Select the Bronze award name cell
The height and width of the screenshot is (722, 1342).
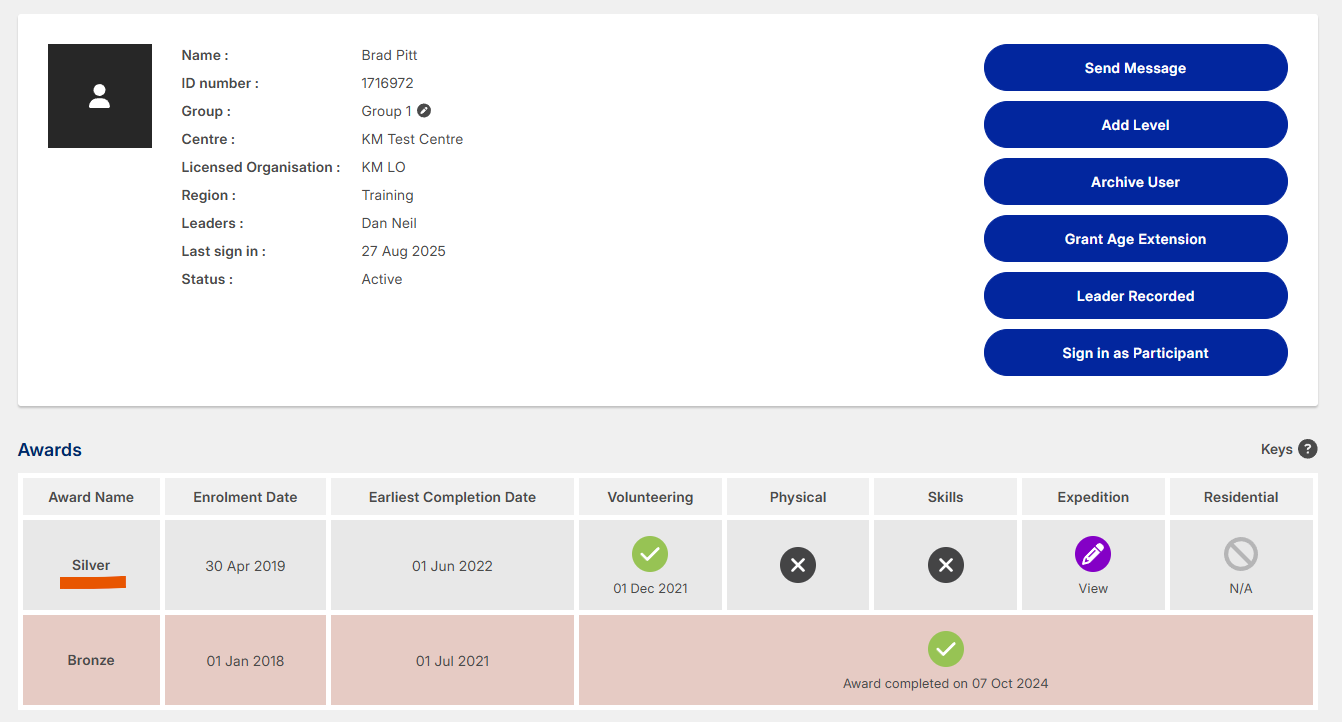click(x=91, y=660)
